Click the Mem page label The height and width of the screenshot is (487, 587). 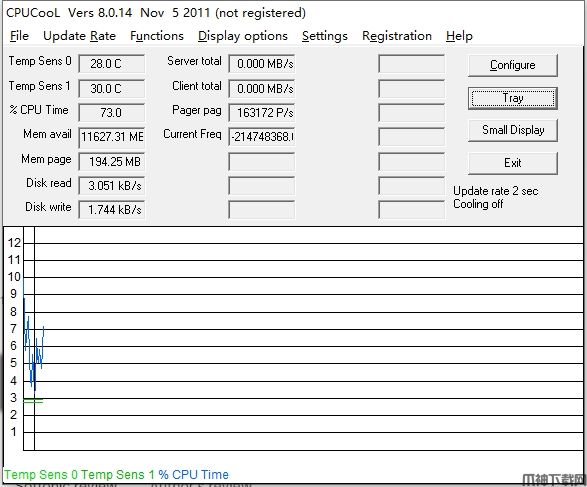(x=46, y=159)
